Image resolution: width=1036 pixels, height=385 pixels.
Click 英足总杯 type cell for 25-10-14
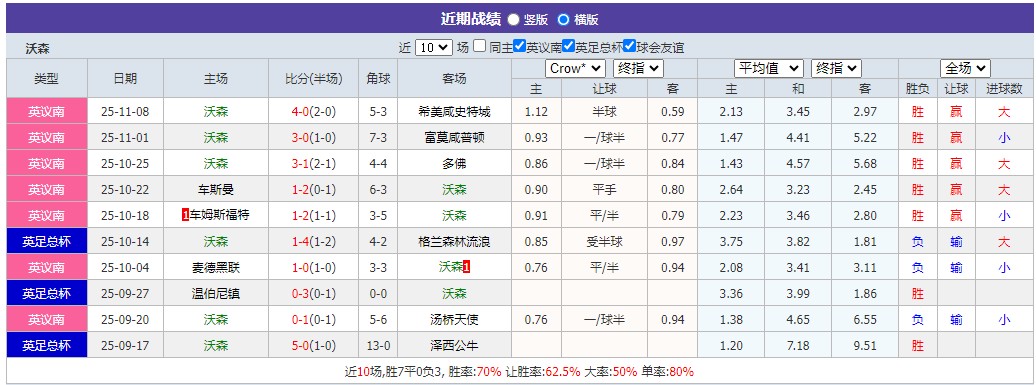point(47,242)
